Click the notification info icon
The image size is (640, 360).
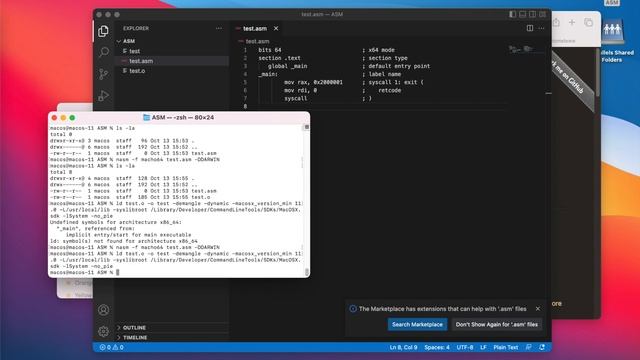pos(353,309)
